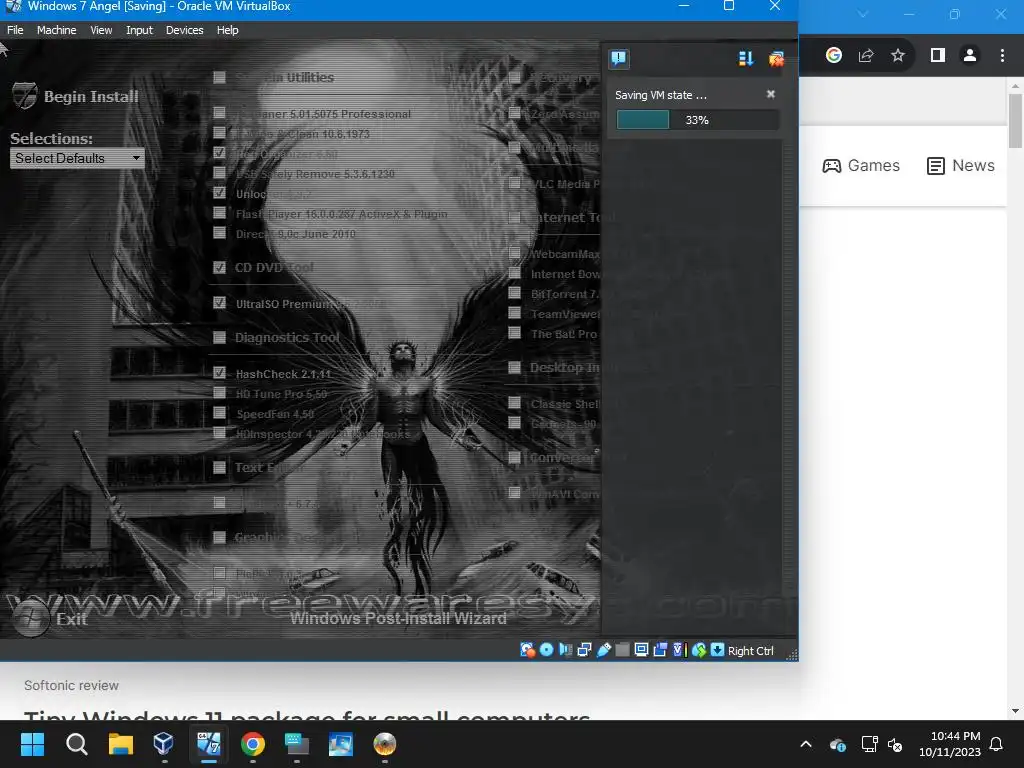Uncheck the HashCheck 2.1.11 checkbox
Screen dimensions: 1024x768
pyautogui.click(x=219, y=373)
